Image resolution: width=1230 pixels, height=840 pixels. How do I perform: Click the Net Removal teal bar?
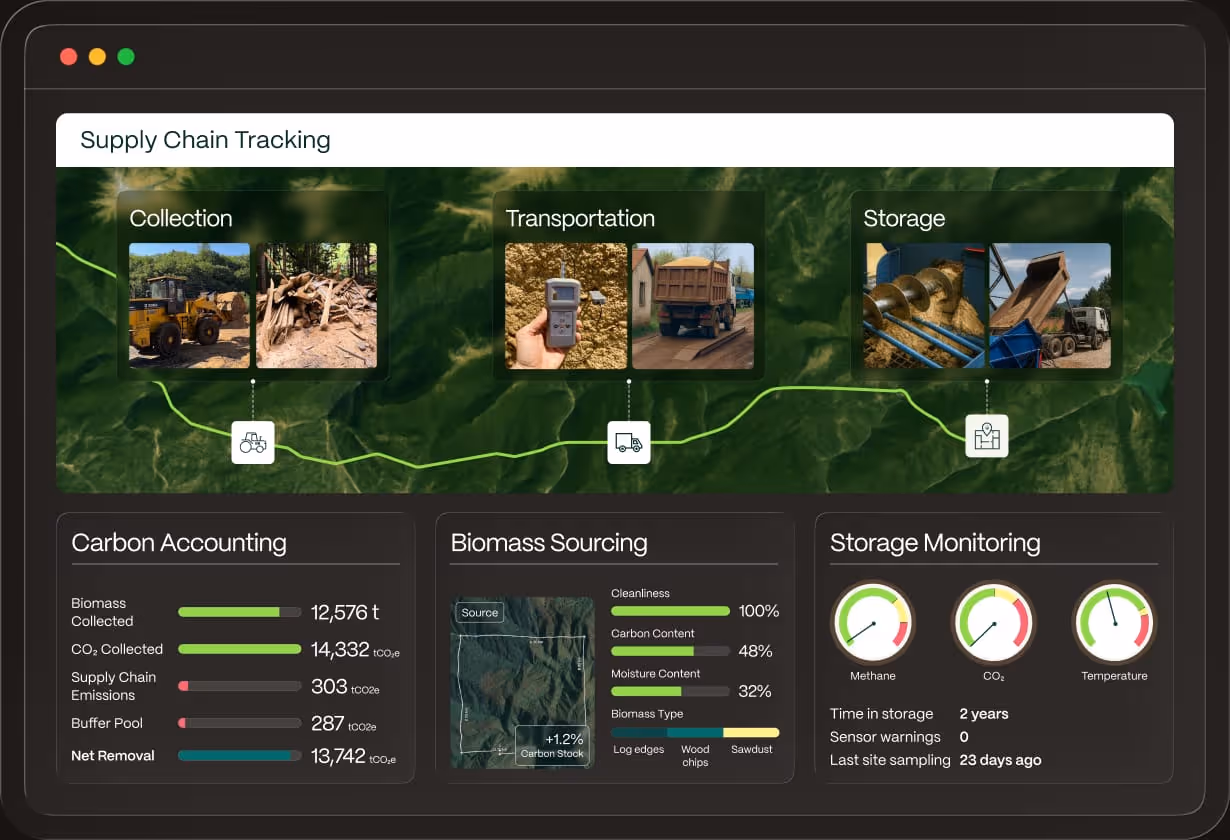point(240,756)
